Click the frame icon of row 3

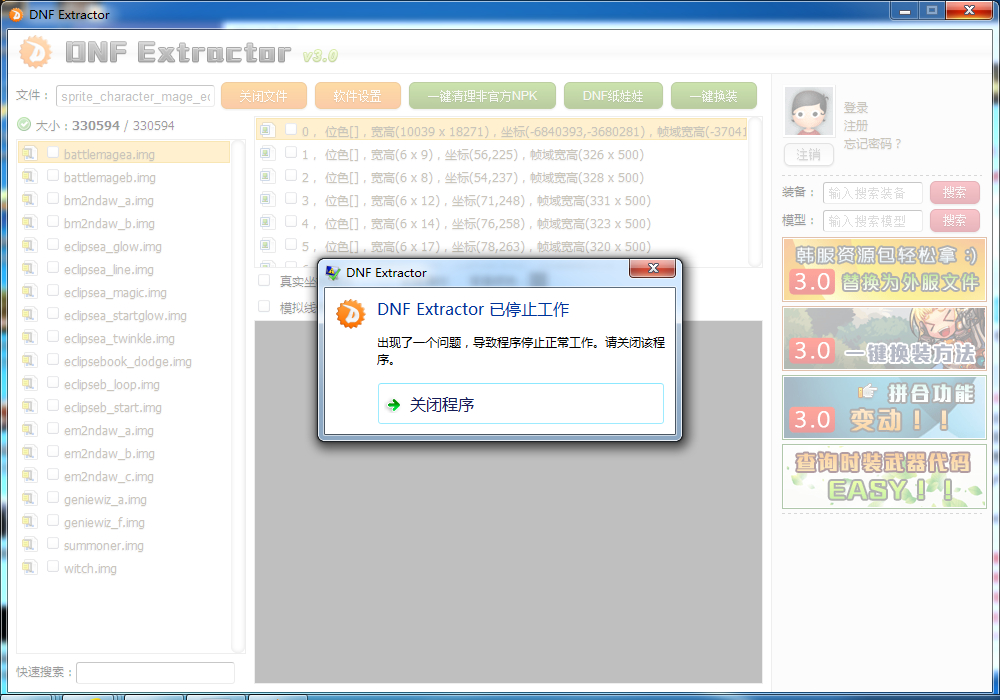267,199
